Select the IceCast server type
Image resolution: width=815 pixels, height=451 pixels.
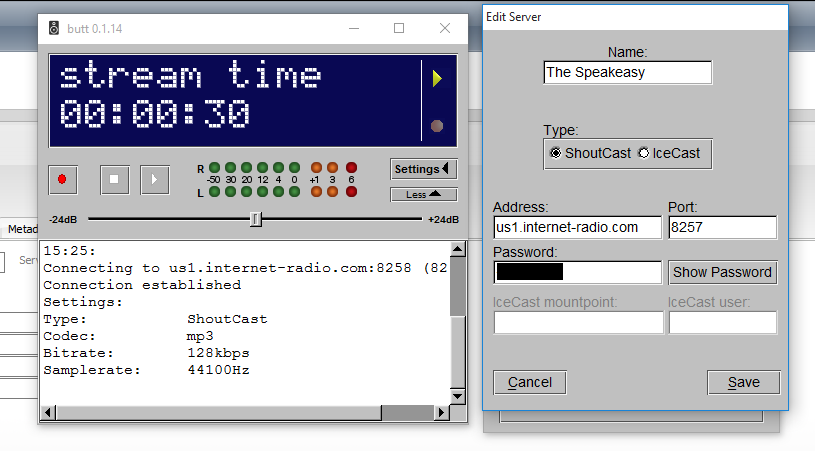644,153
